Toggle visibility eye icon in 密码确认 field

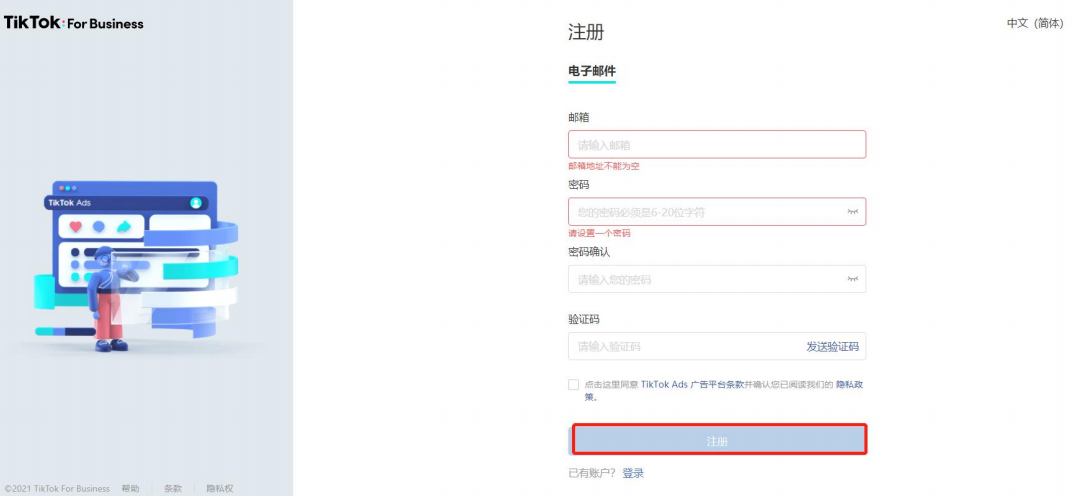point(853,279)
